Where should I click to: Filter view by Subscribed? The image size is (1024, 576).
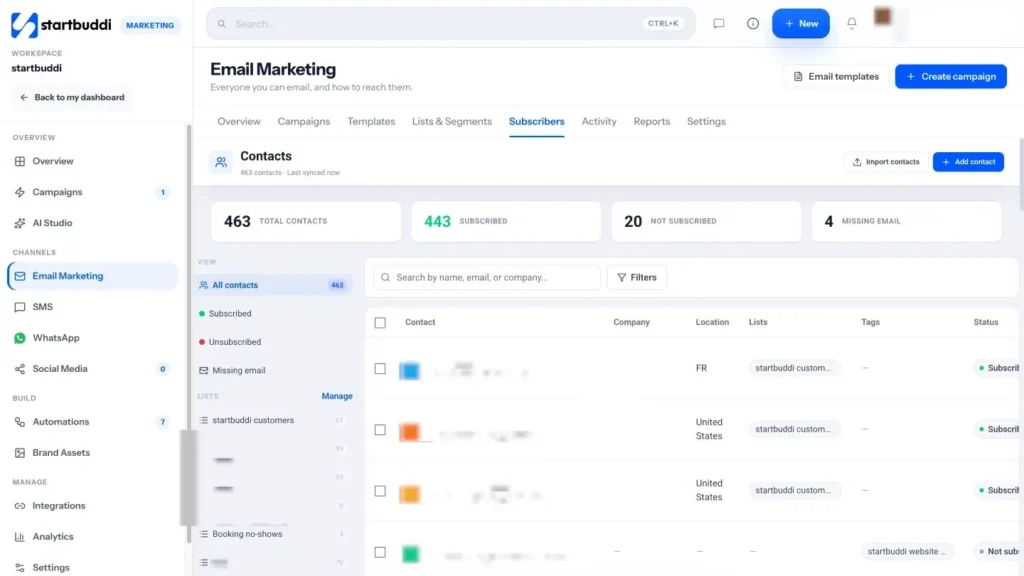[274, 313]
